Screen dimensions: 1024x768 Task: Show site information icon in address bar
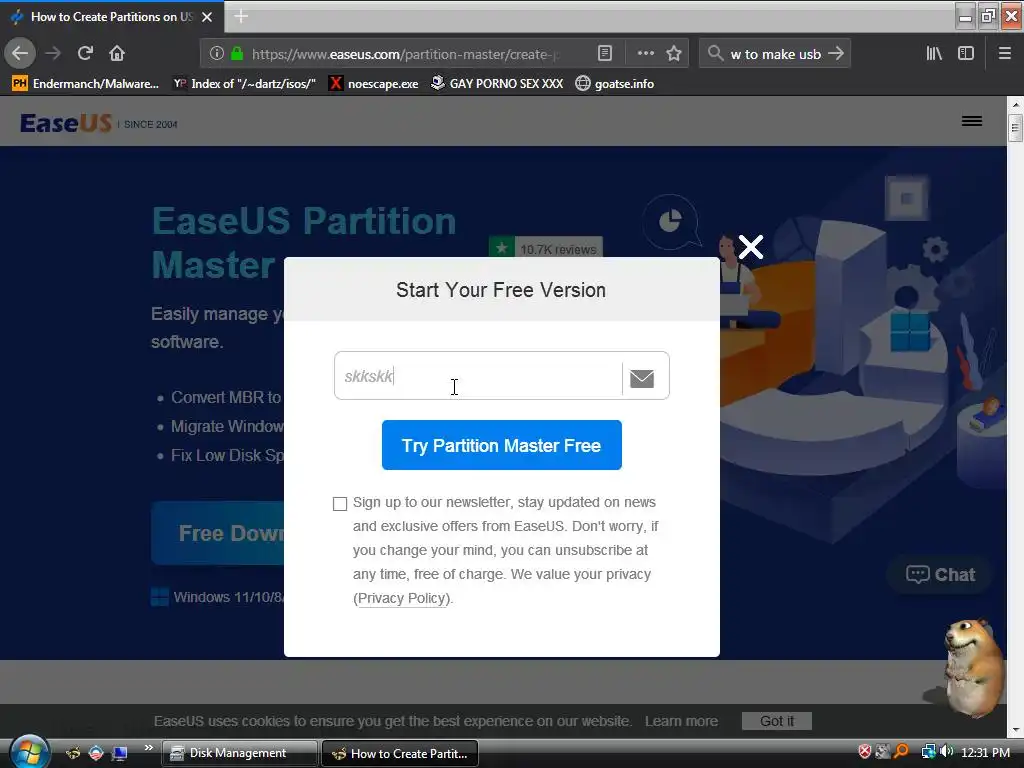(x=217, y=54)
